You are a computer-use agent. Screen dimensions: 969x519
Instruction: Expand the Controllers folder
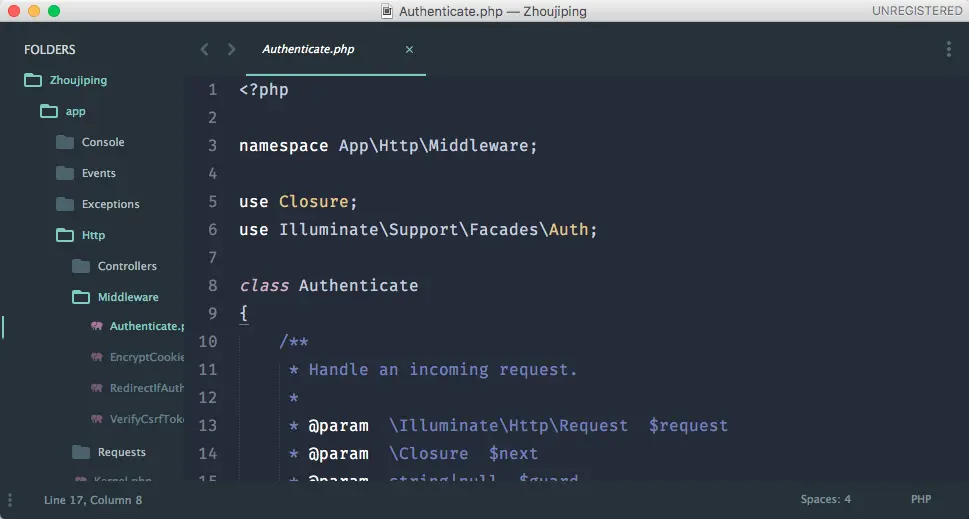(x=127, y=266)
